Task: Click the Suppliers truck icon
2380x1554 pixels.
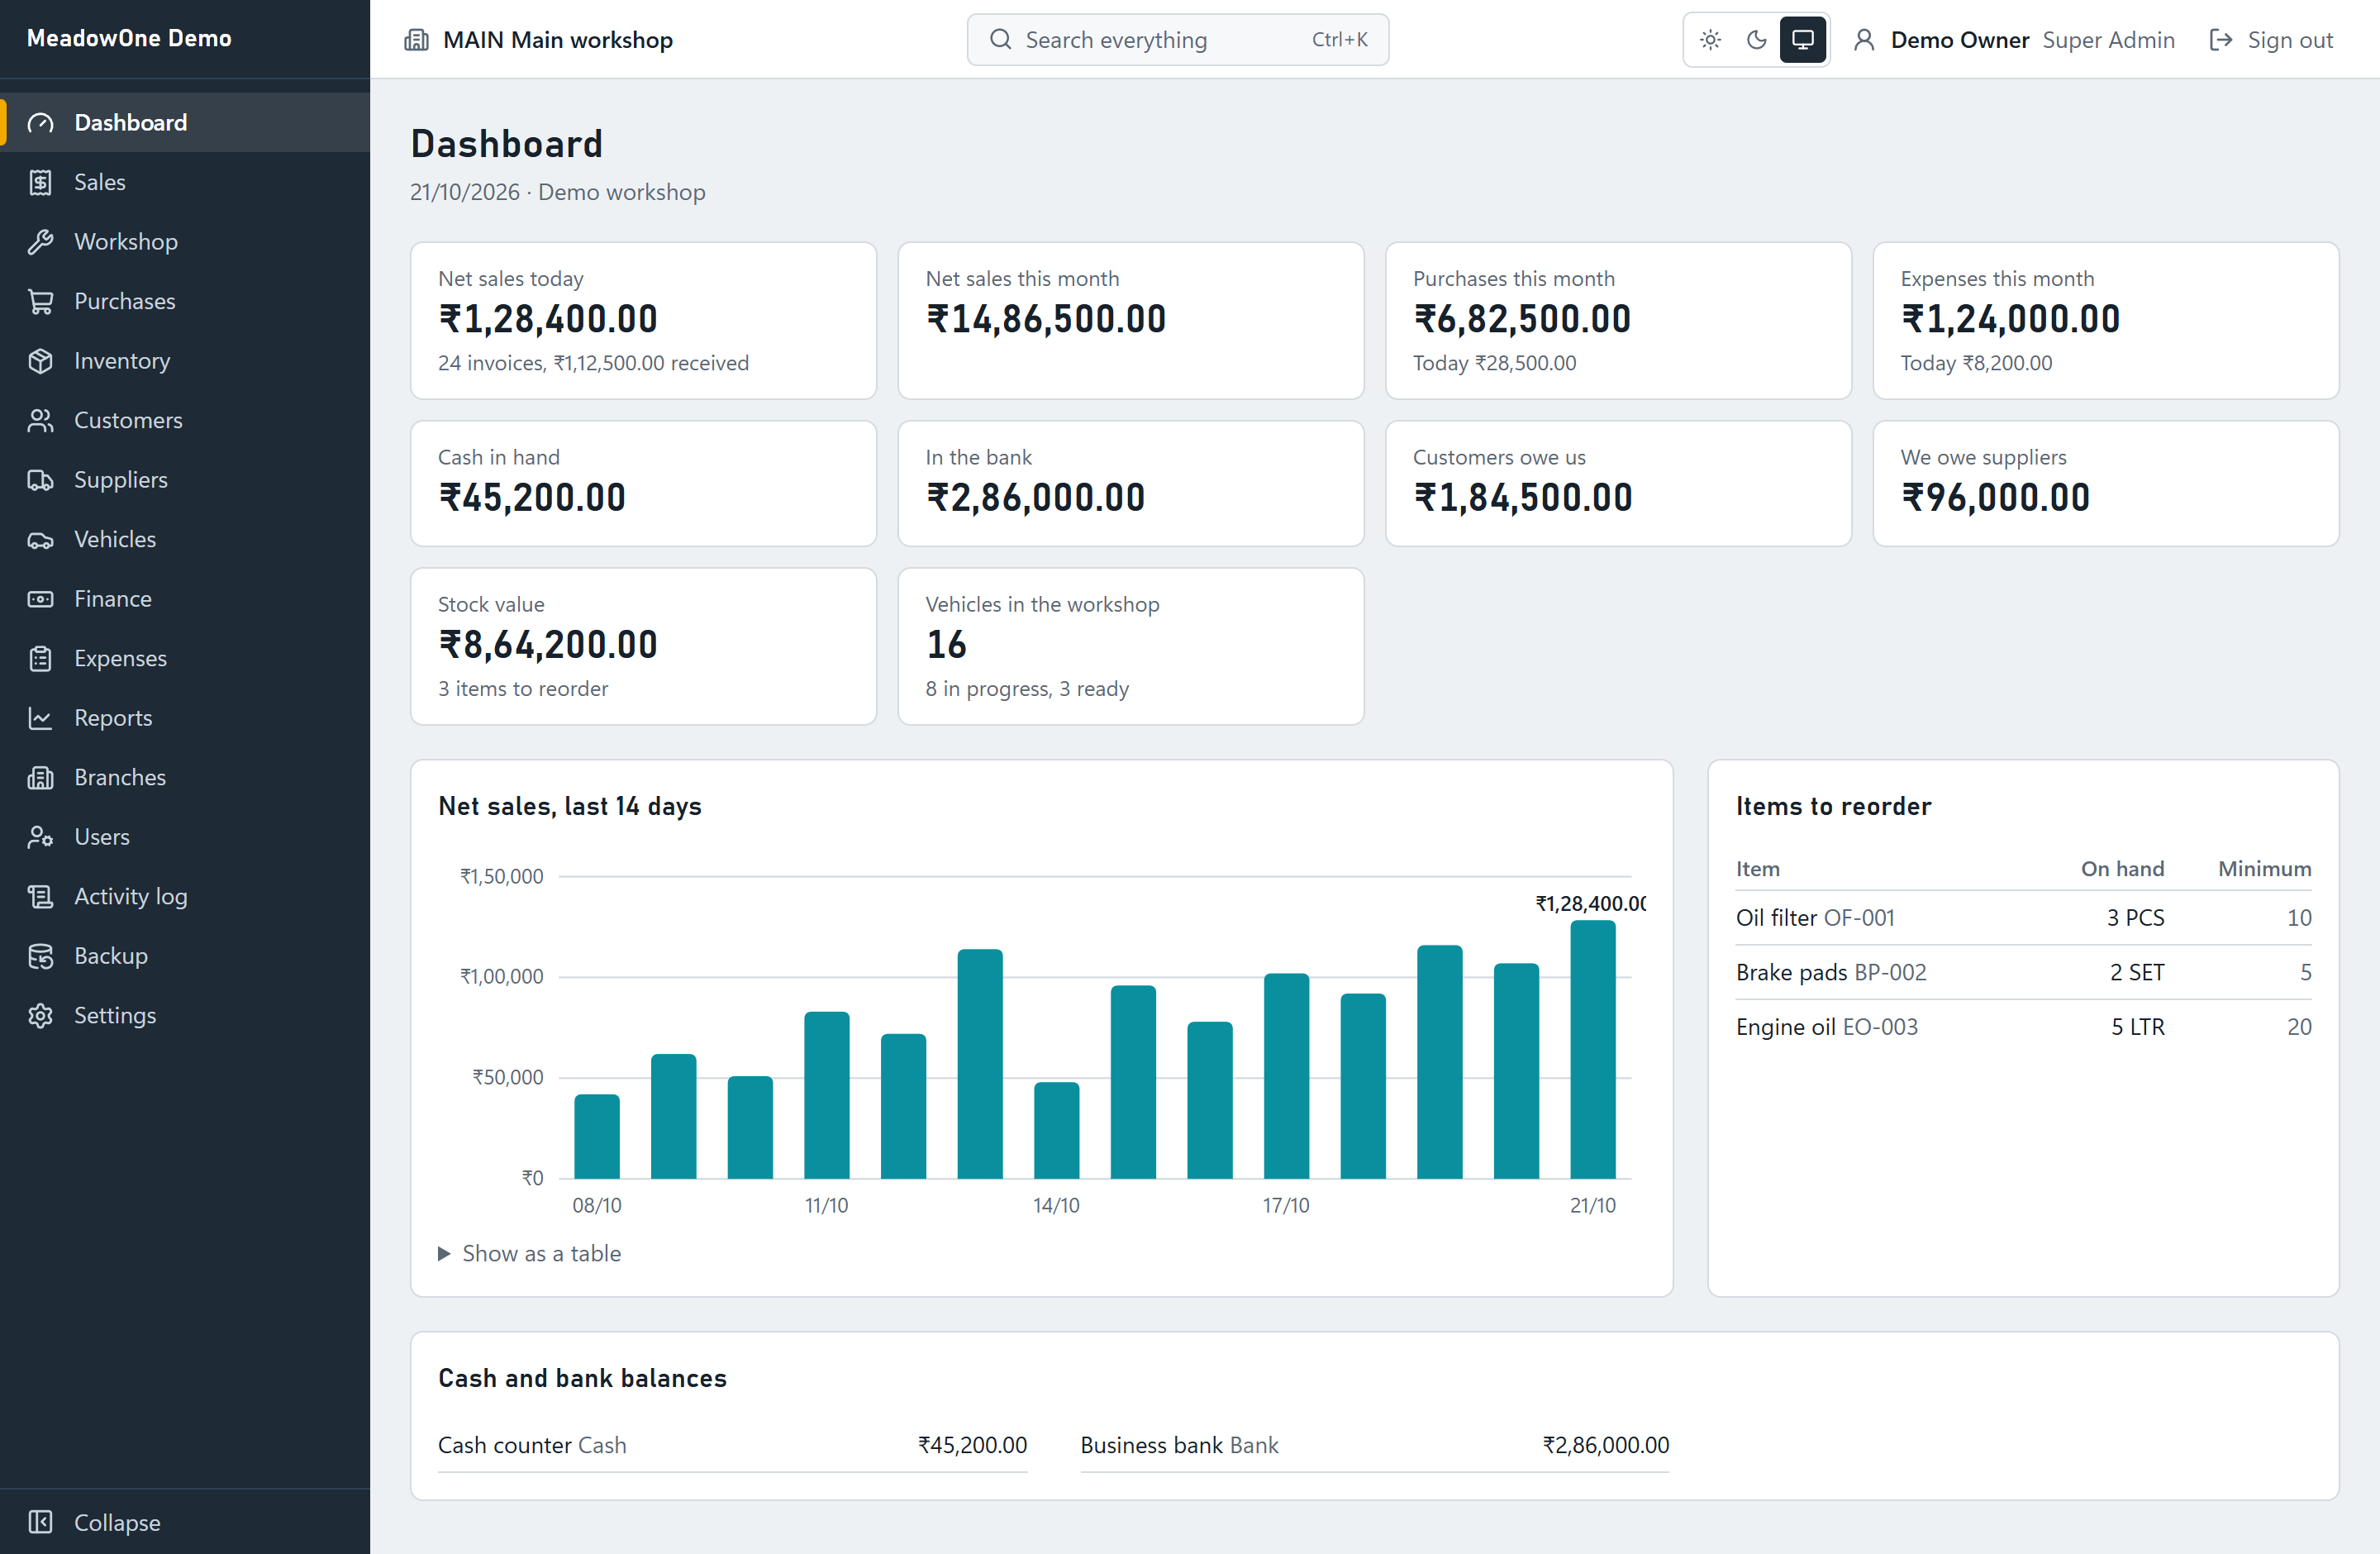Action: (40, 480)
